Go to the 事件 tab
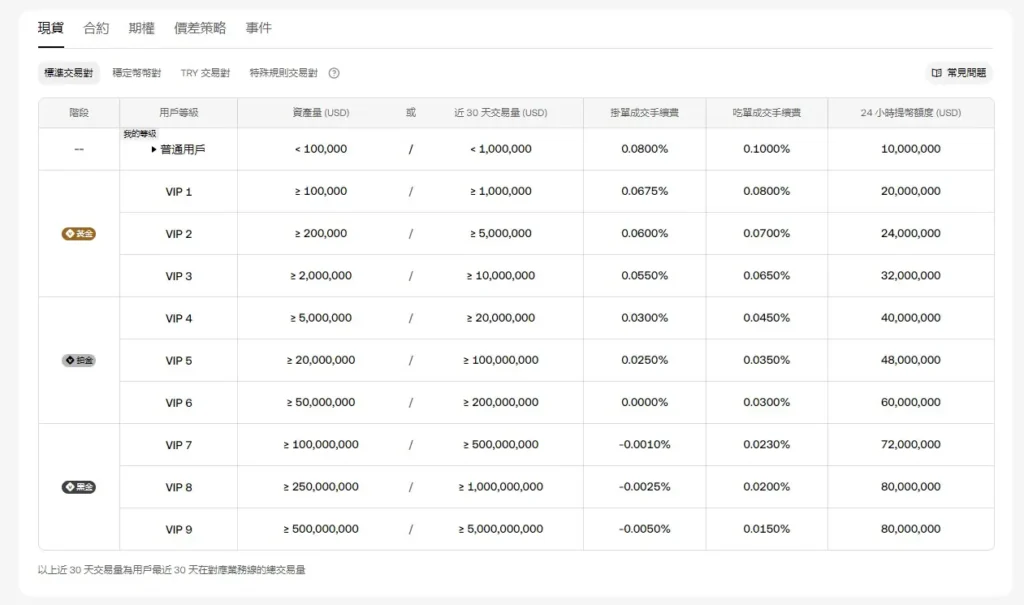Image resolution: width=1024 pixels, height=605 pixels. [x=259, y=28]
